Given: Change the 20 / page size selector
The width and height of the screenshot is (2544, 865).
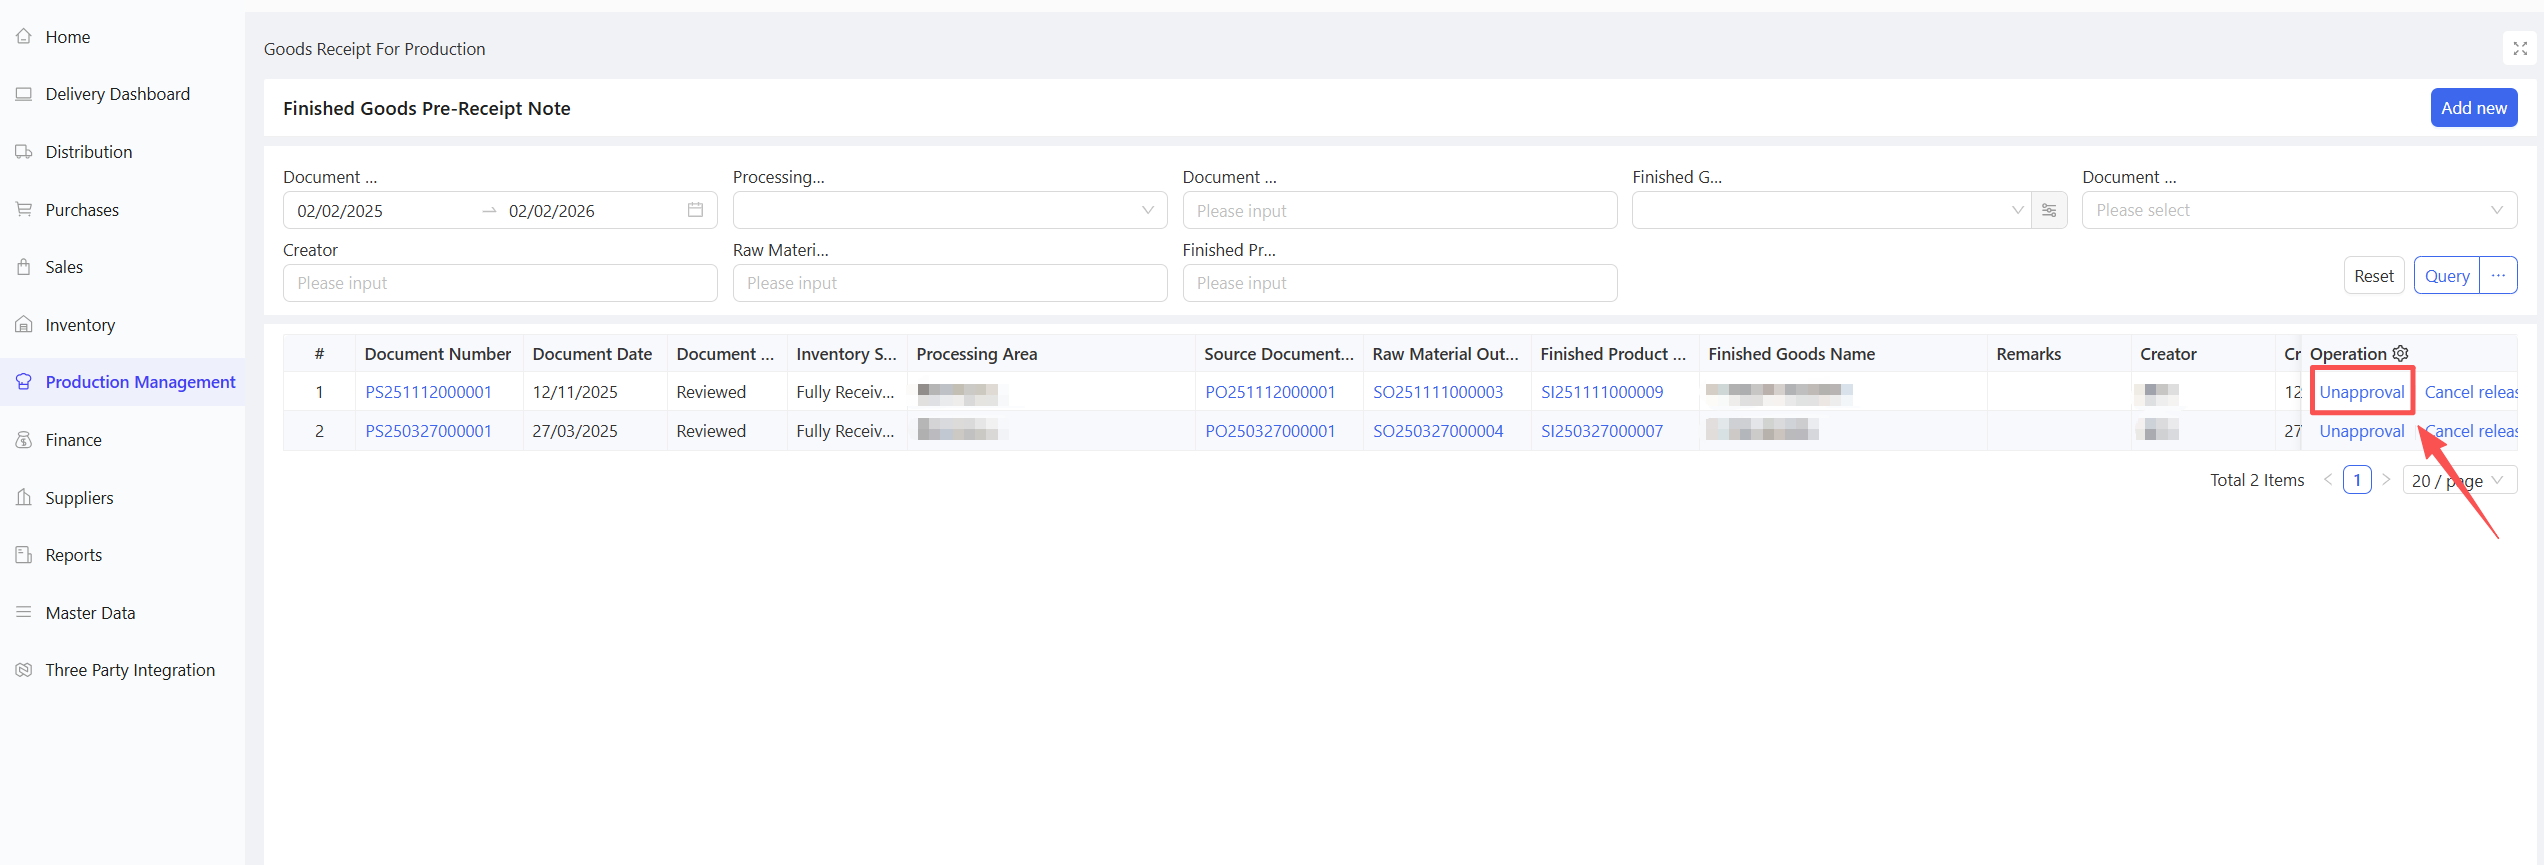Looking at the screenshot, I should click(x=2459, y=481).
